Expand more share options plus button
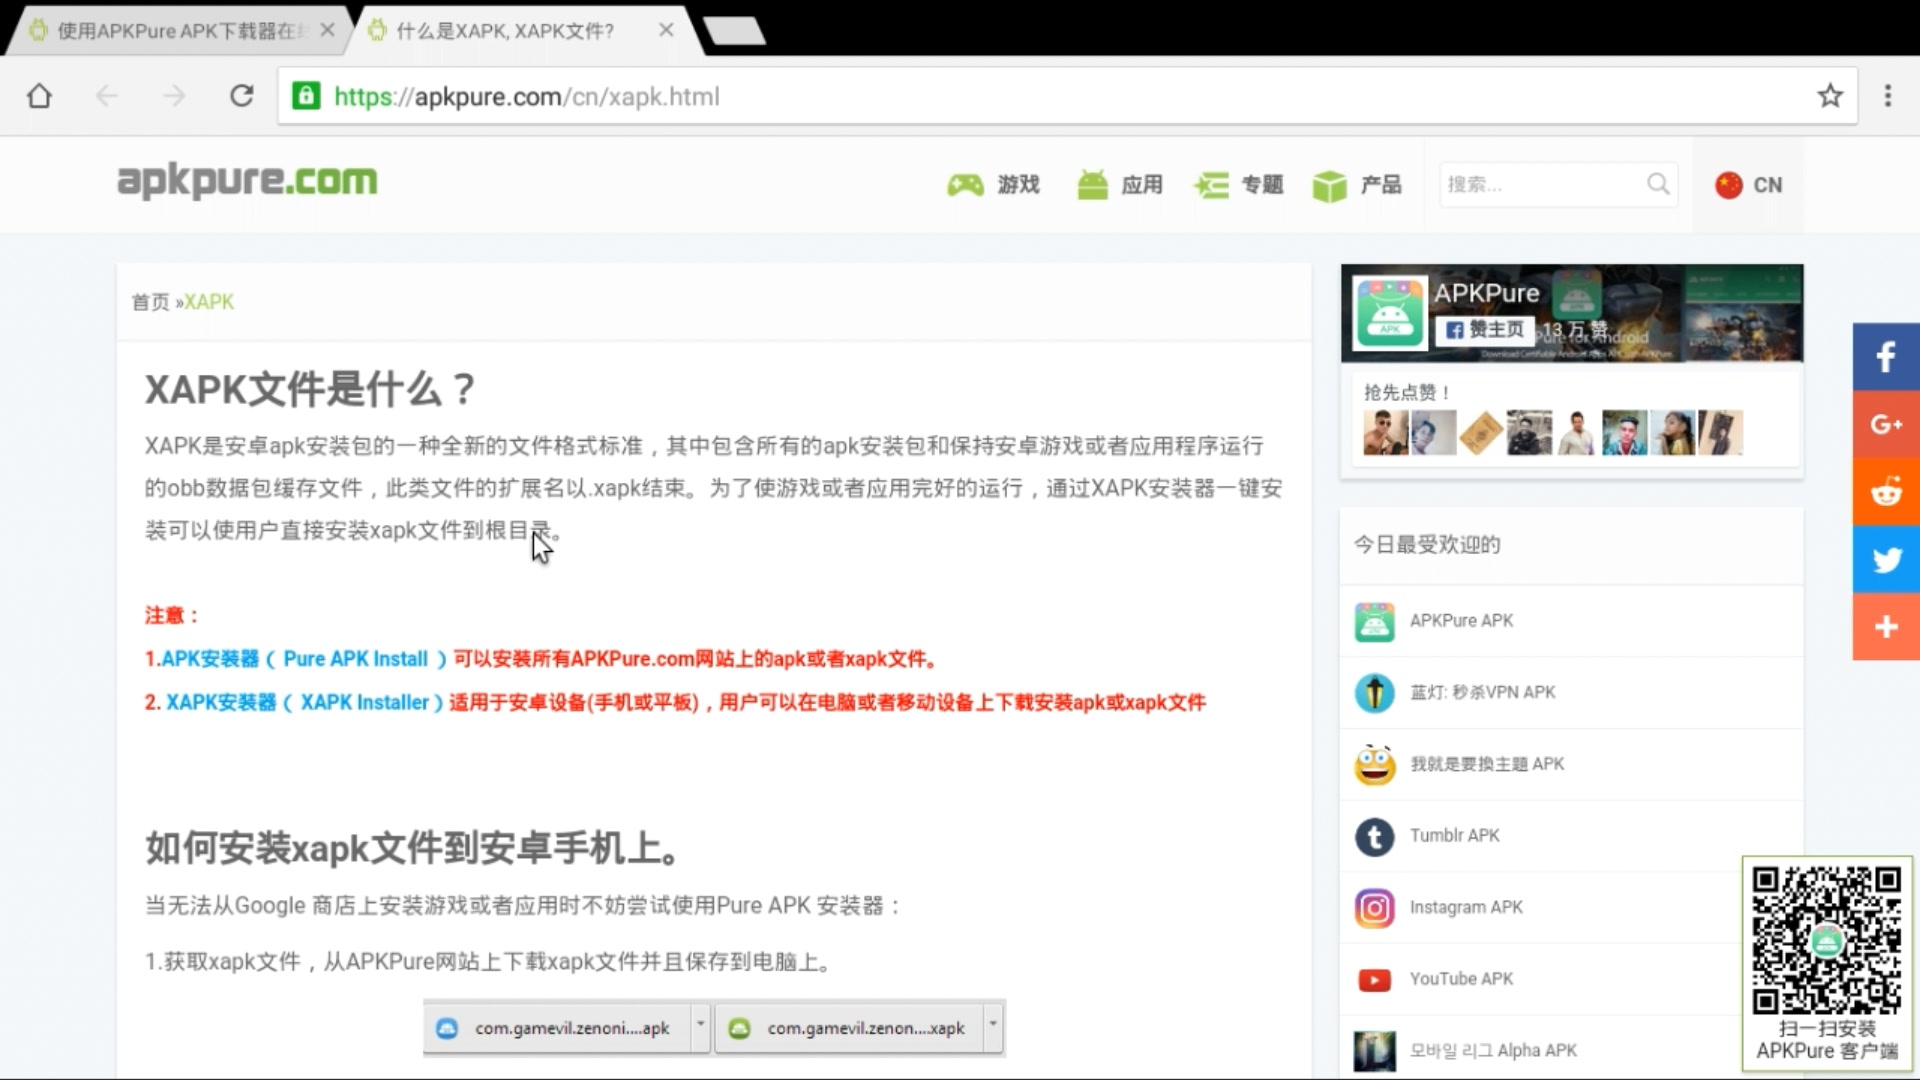This screenshot has height=1080, width=1920. 1886,627
